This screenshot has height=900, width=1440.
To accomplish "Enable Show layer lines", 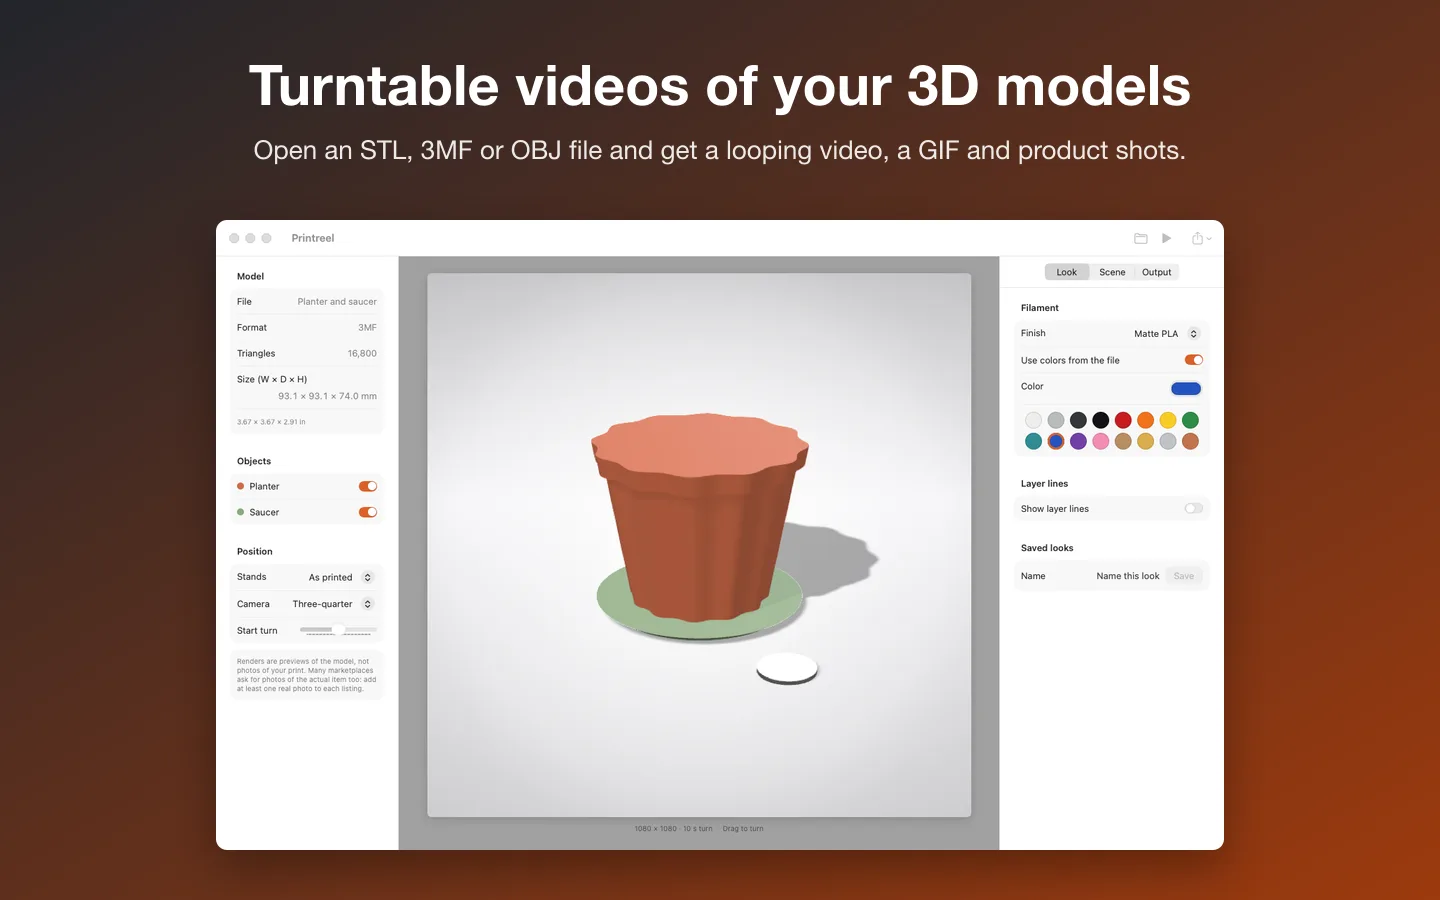I will coord(1194,508).
